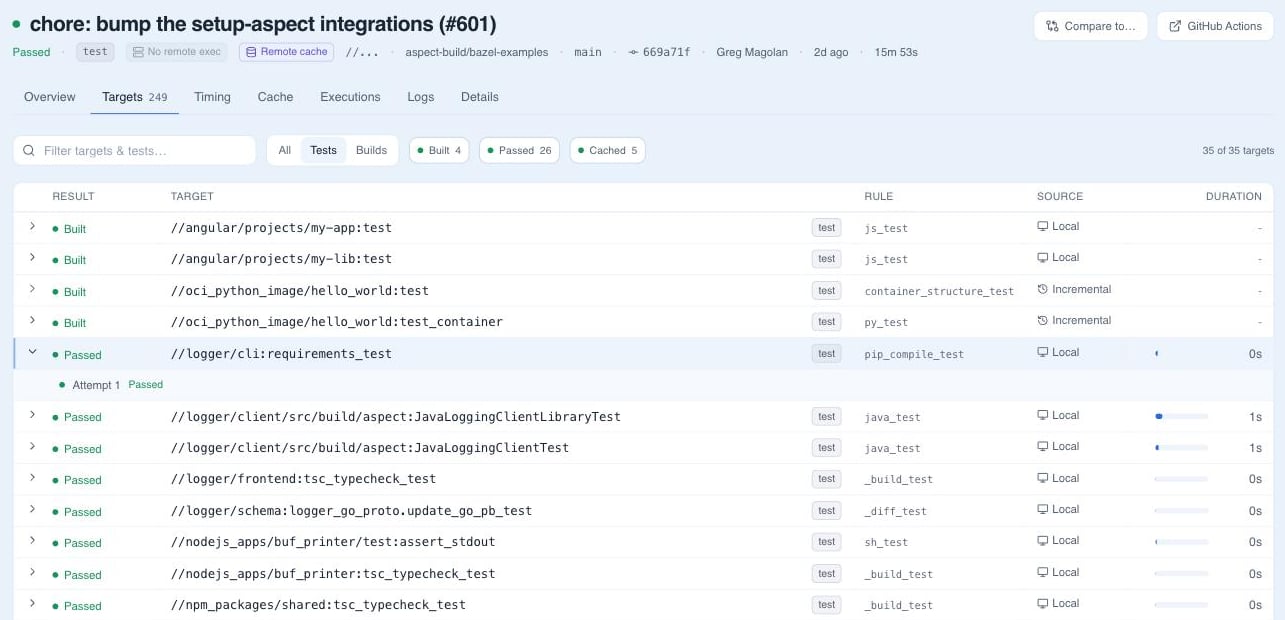The image size is (1285, 620).
Task: Expand the hello_world:test row chevron
Action: pyautogui.click(x=32, y=290)
